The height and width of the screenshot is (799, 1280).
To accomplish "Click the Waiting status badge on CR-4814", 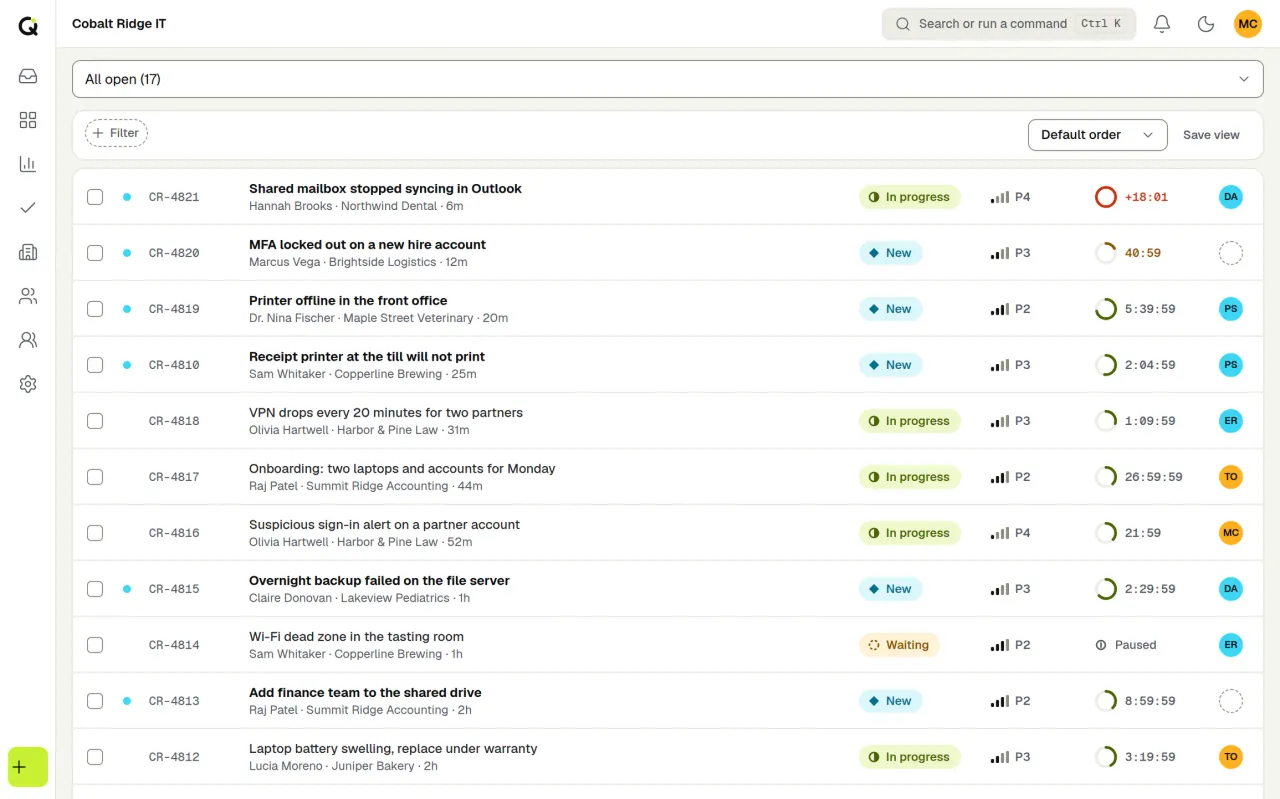I will click(899, 645).
